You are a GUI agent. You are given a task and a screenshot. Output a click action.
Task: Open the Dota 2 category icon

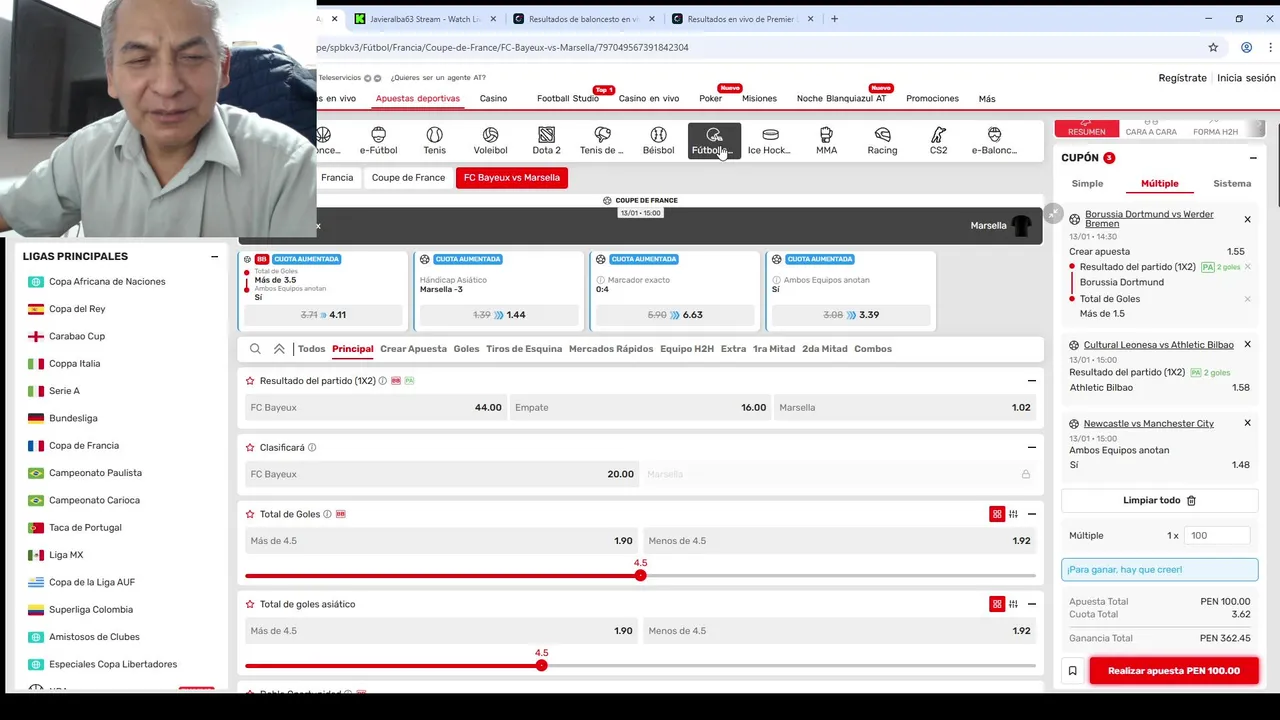click(546, 141)
